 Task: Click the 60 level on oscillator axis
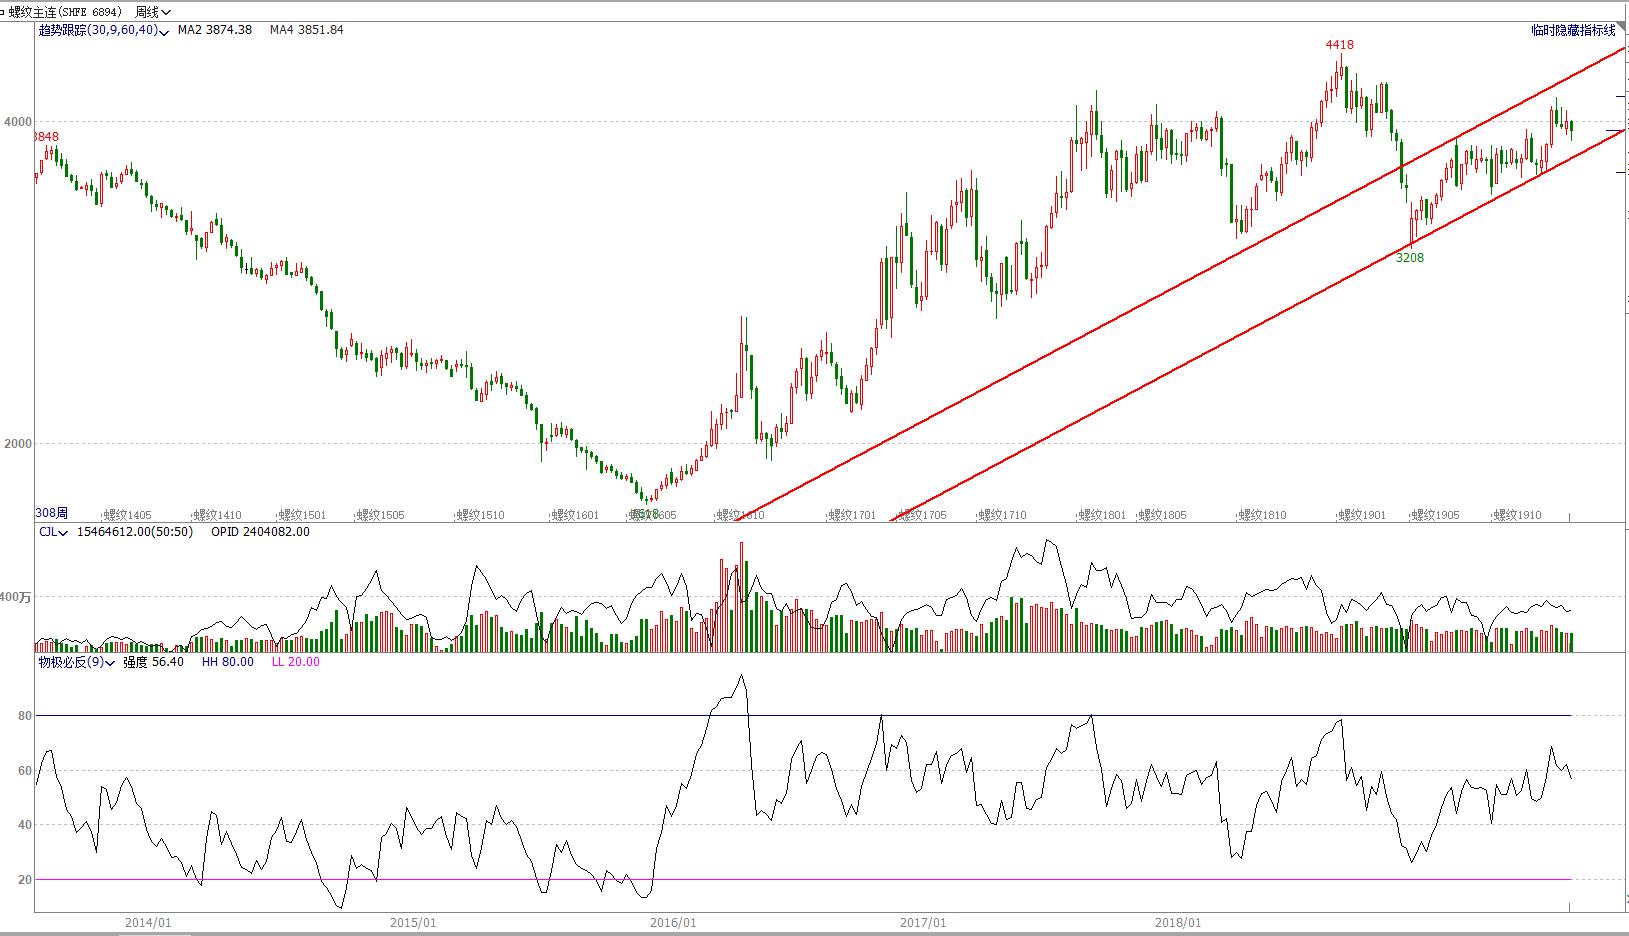coord(25,771)
